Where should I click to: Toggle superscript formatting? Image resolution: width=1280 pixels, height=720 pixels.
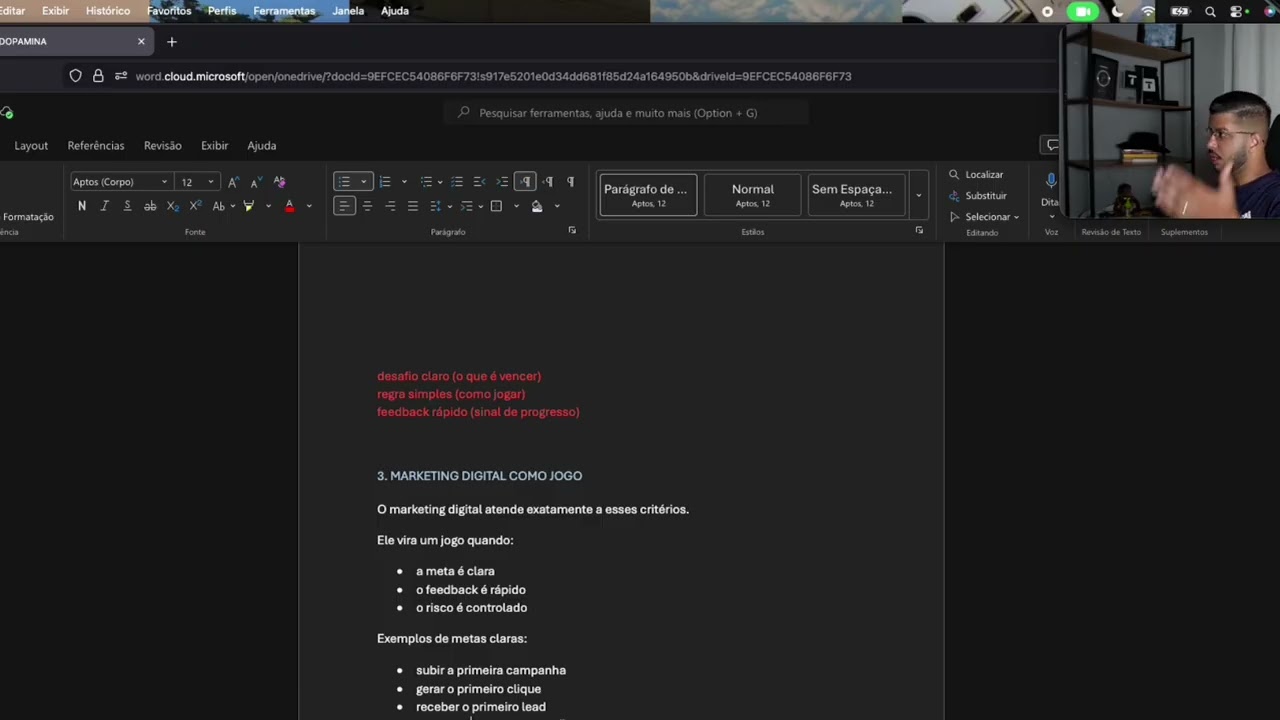coord(195,206)
